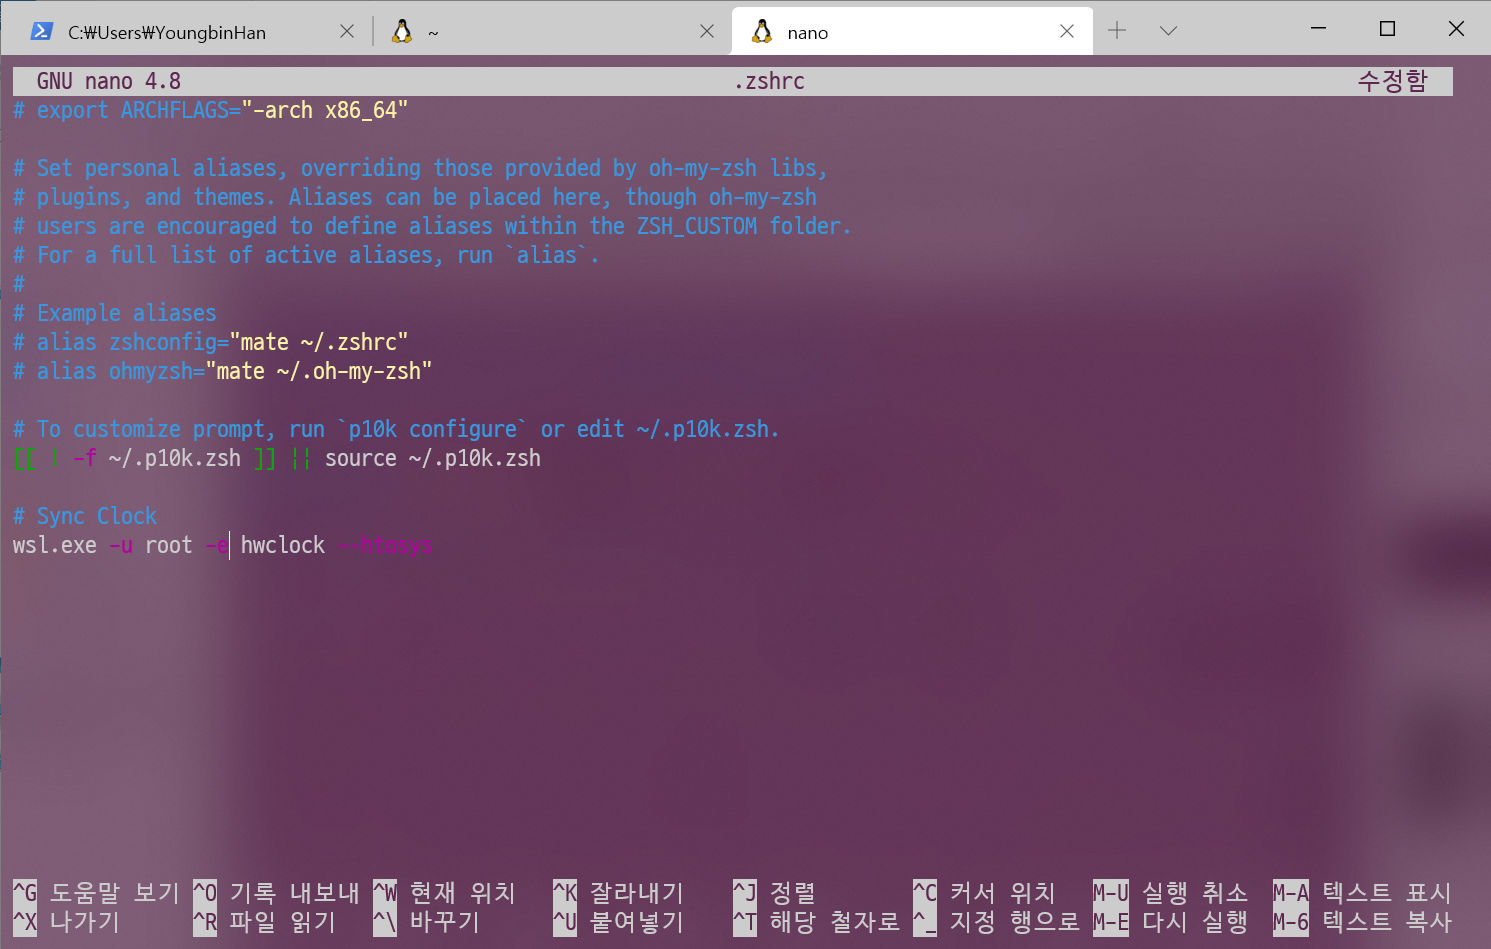This screenshot has width=1491, height=949.
Task: Click the Linux penguin icon on second tab
Action: [x=402, y=32]
